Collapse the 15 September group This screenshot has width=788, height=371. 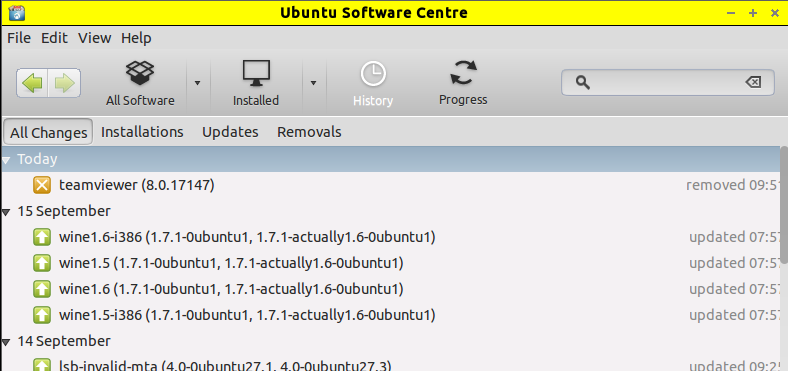[6, 213]
